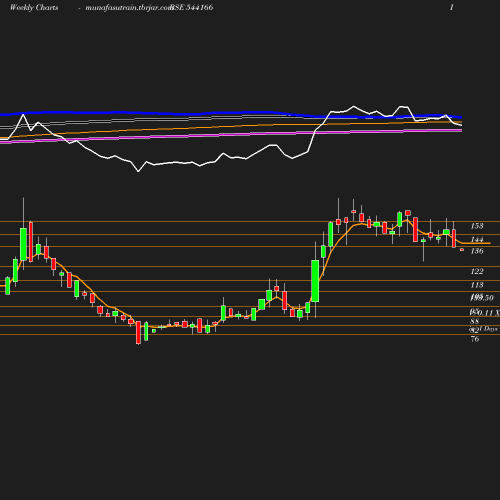The width and height of the screenshot is (500, 500).
Task: Click the large green breakout candle after the basing period
Action: [x=315, y=281]
